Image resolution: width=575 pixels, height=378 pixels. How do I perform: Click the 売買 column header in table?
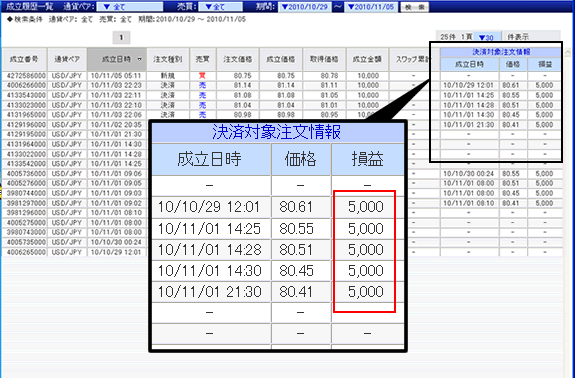[x=203, y=59]
